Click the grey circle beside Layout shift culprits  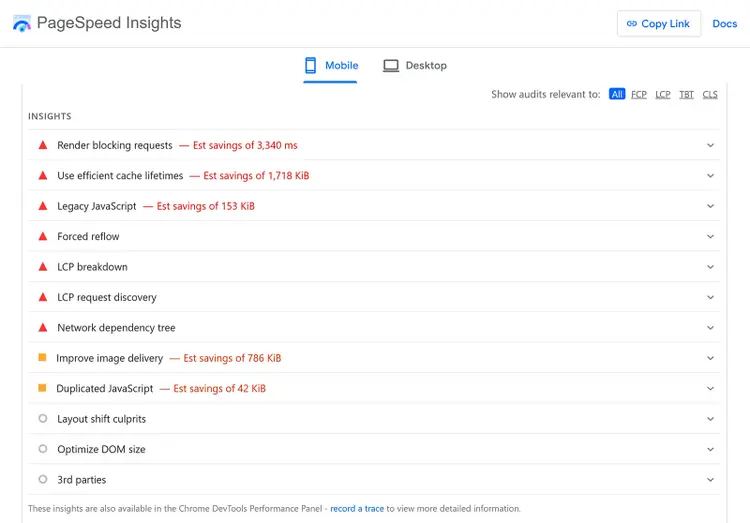[x=43, y=418]
